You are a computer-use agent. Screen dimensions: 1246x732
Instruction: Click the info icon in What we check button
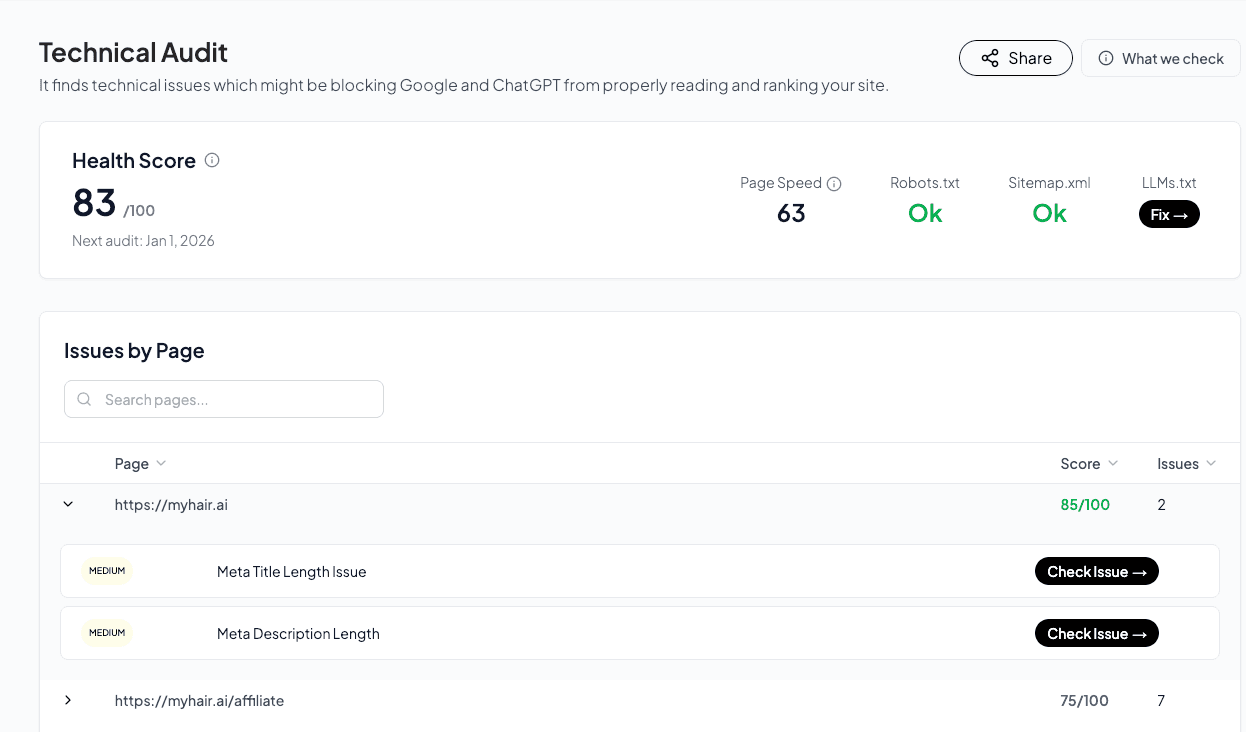pyautogui.click(x=1106, y=58)
